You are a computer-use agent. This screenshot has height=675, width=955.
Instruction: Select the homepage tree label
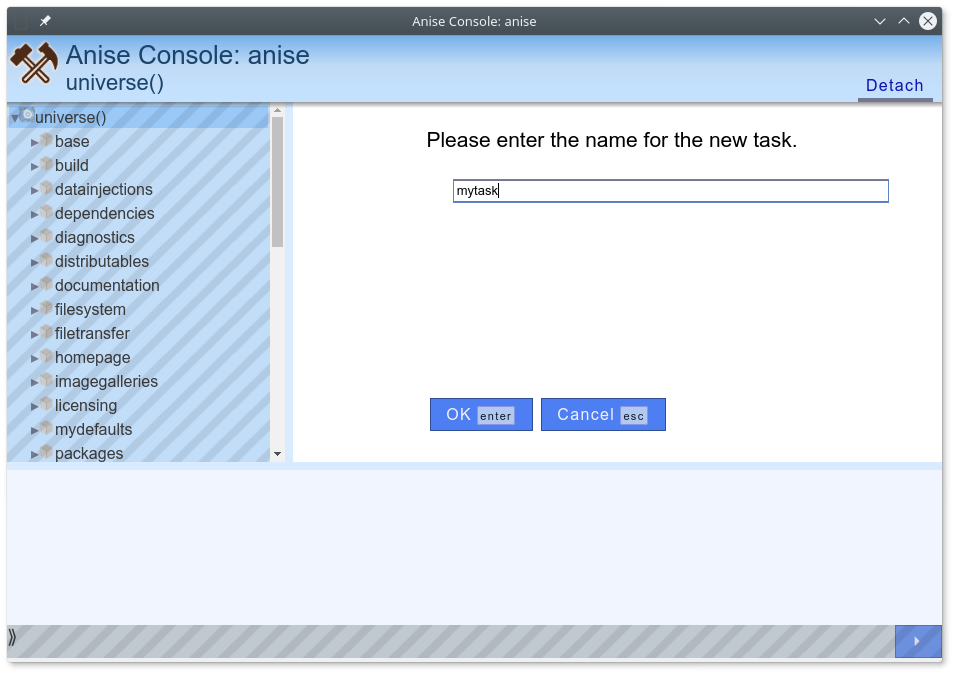(x=93, y=357)
